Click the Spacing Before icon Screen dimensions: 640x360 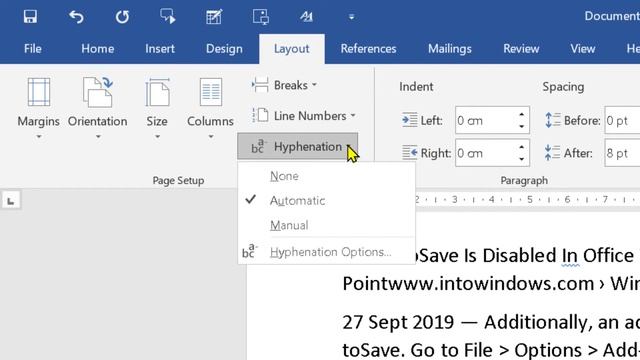coord(553,120)
